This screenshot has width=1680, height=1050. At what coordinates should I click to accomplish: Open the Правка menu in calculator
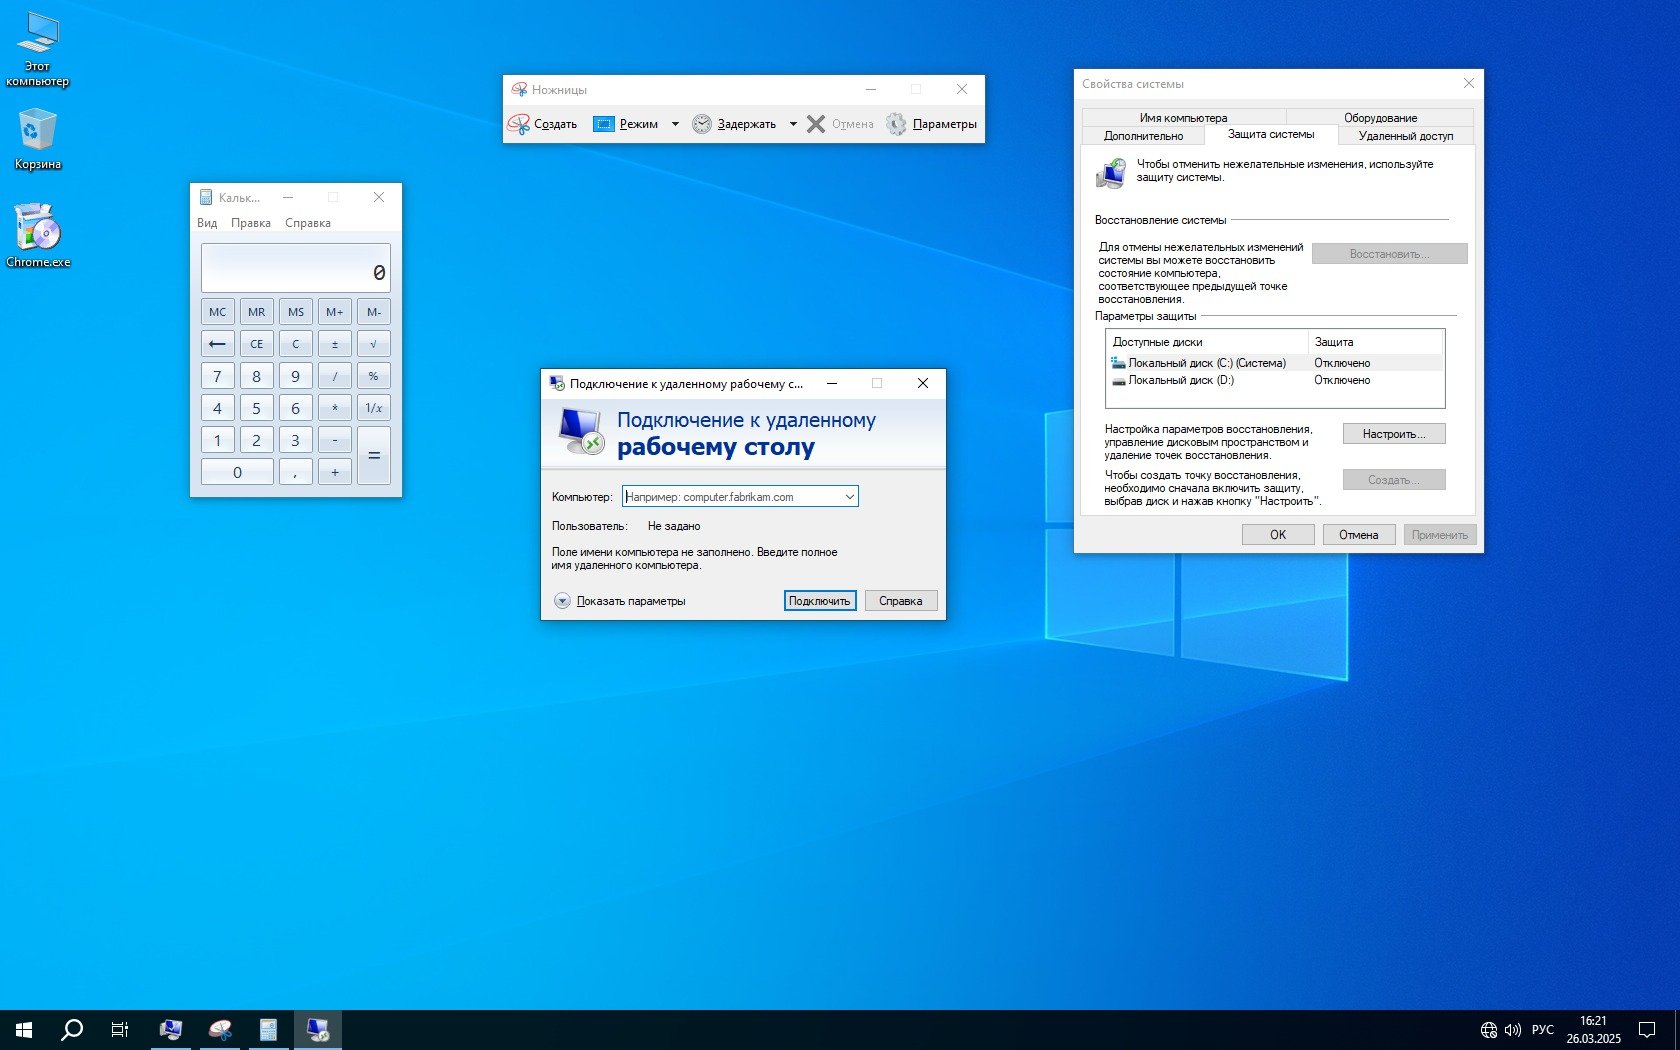(250, 223)
